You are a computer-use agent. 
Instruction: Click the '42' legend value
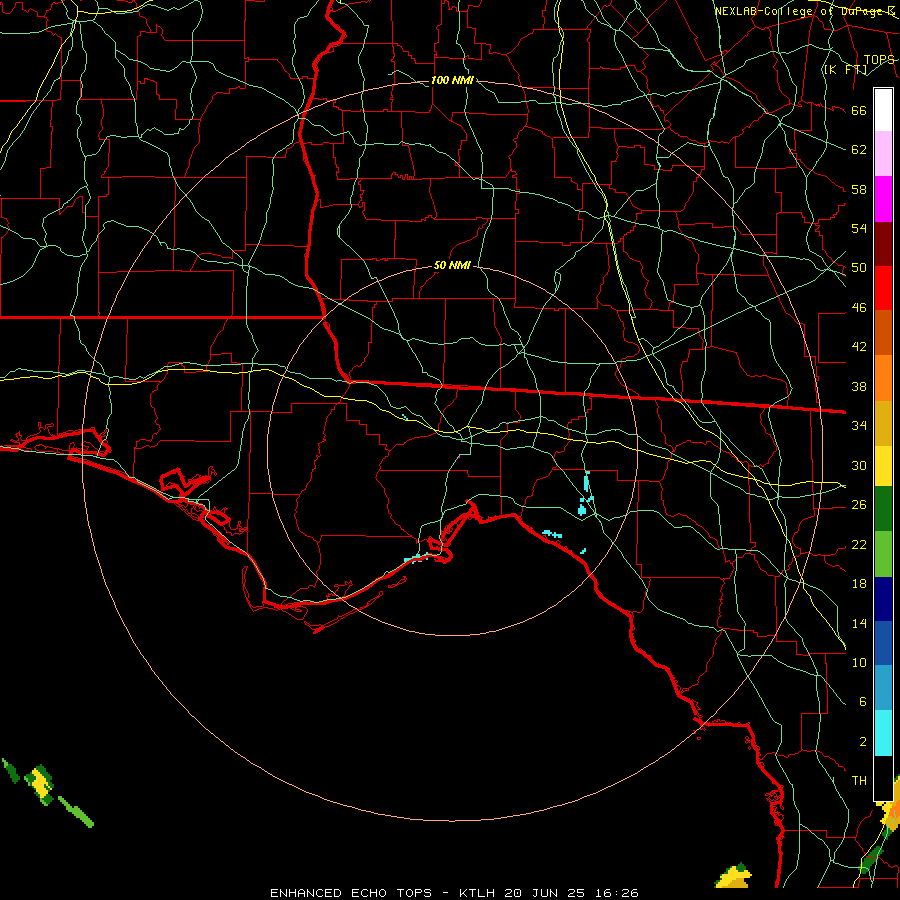coord(859,347)
